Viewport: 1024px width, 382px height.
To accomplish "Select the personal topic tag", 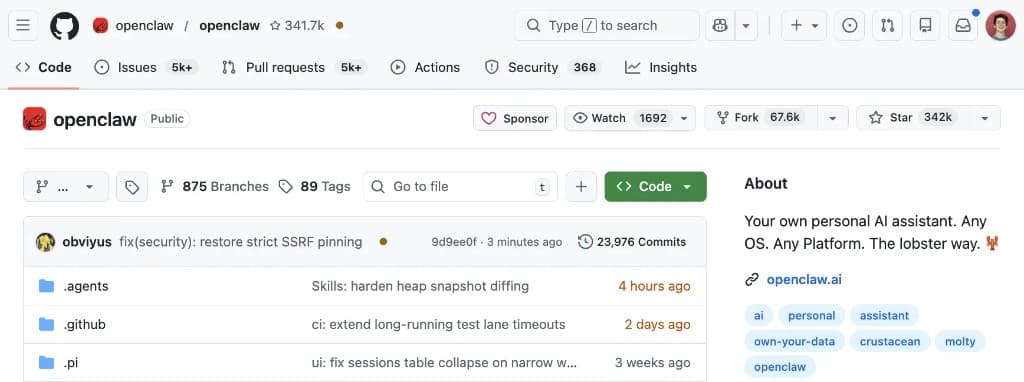I will click(x=811, y=315).
